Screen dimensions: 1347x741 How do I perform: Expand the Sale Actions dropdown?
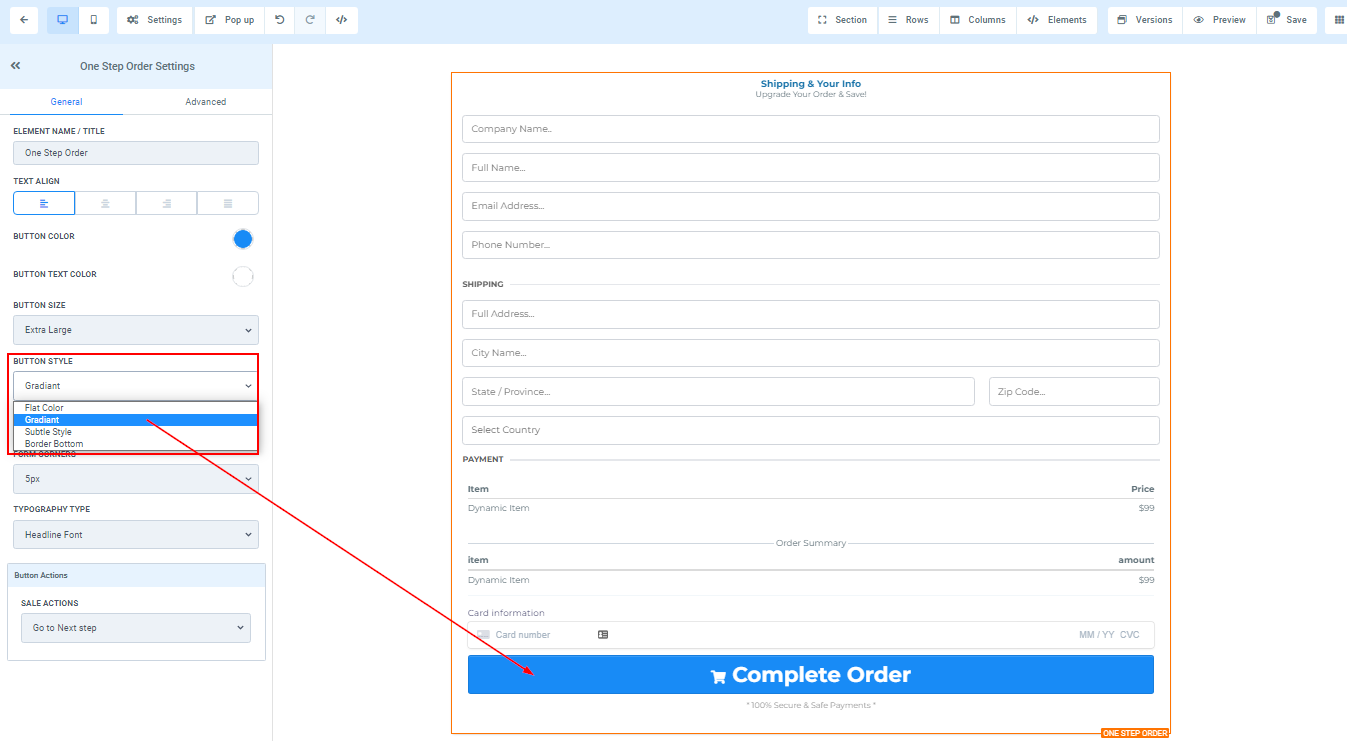coord(136,628)
